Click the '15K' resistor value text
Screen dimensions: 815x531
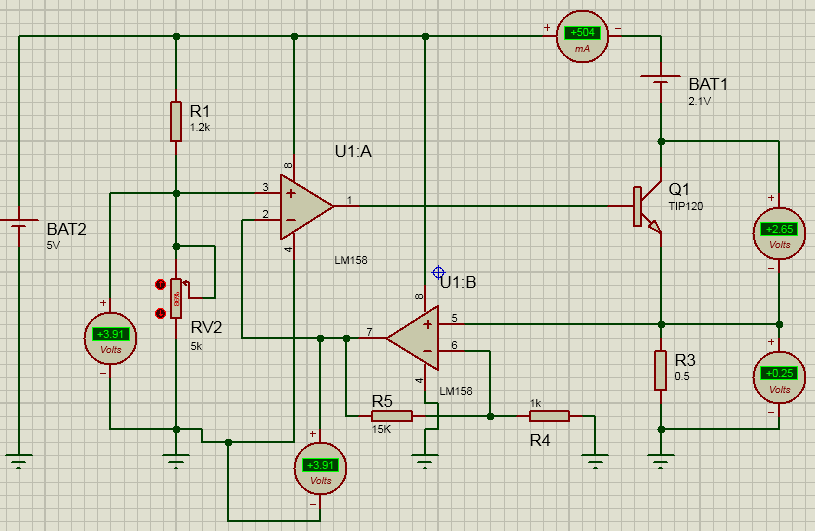pos(381,429)
